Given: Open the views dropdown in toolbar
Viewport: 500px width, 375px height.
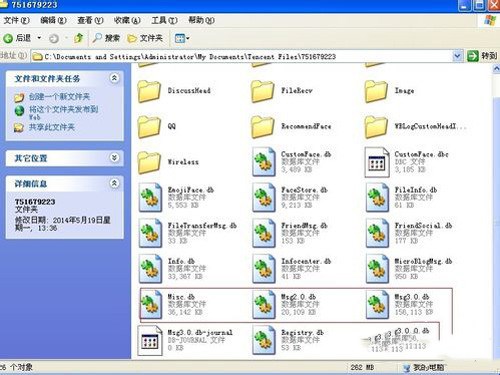Looking at the screenshot, I should 182,38.
